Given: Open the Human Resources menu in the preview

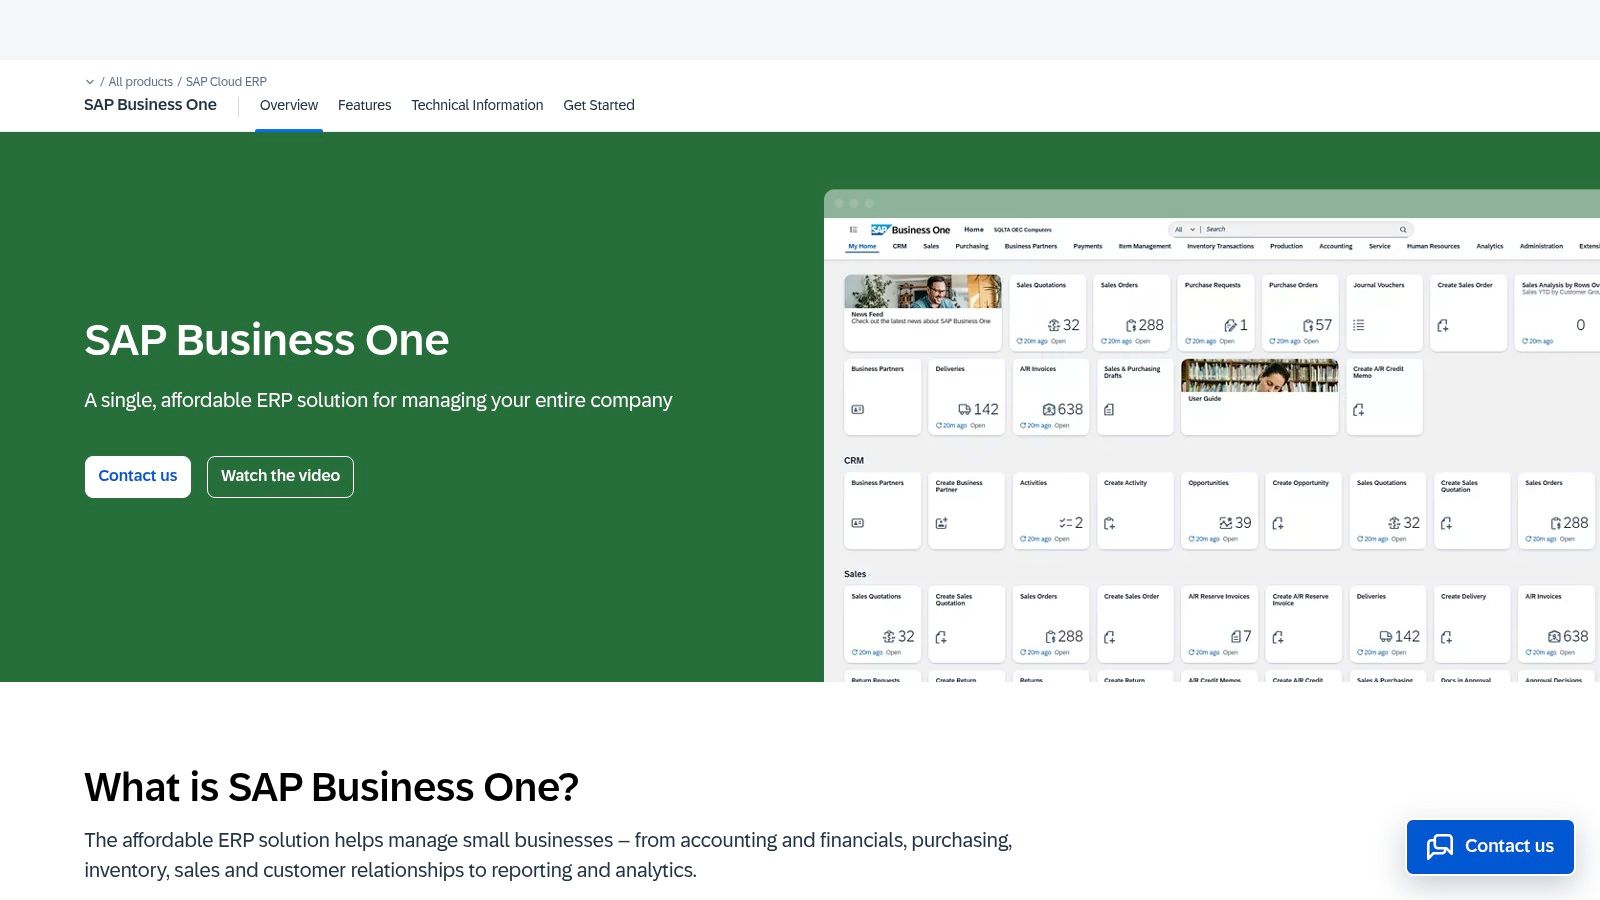Looking at the screenshot, I should coord(1433,246).
